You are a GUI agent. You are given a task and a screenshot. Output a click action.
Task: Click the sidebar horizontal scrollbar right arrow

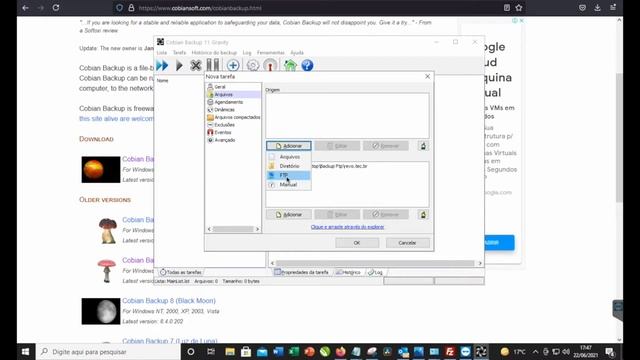pos(257,229)
